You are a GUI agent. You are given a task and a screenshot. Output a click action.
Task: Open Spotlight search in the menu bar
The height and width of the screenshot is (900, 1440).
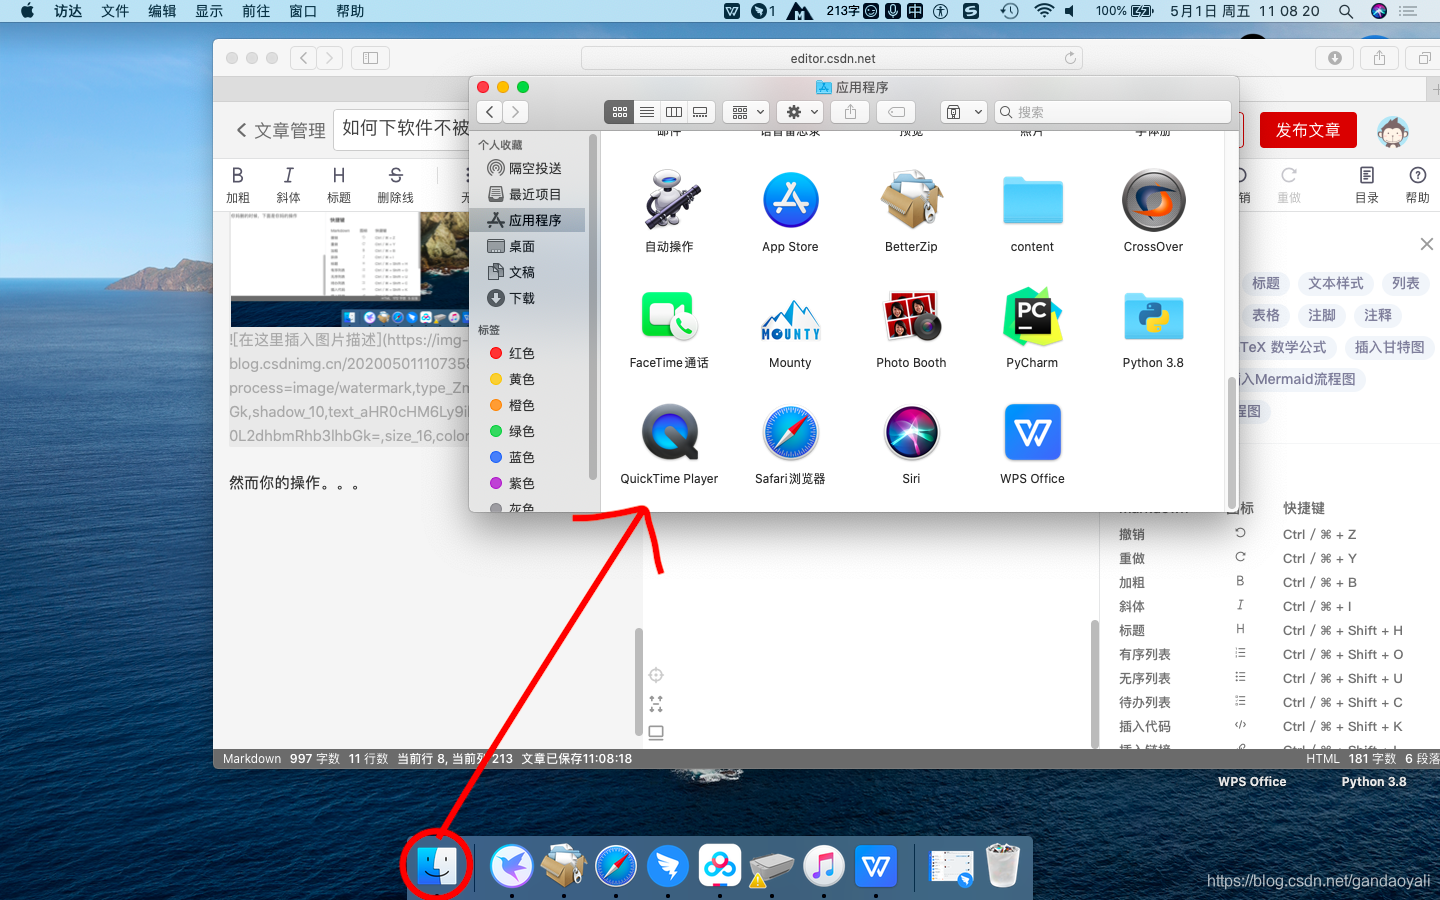(x=1346, y=11)
